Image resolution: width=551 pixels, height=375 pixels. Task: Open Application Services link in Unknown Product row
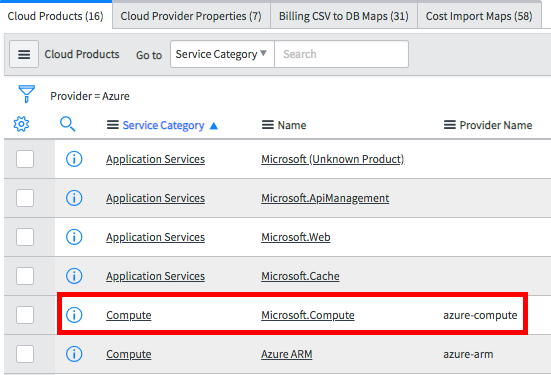(155, 159)
